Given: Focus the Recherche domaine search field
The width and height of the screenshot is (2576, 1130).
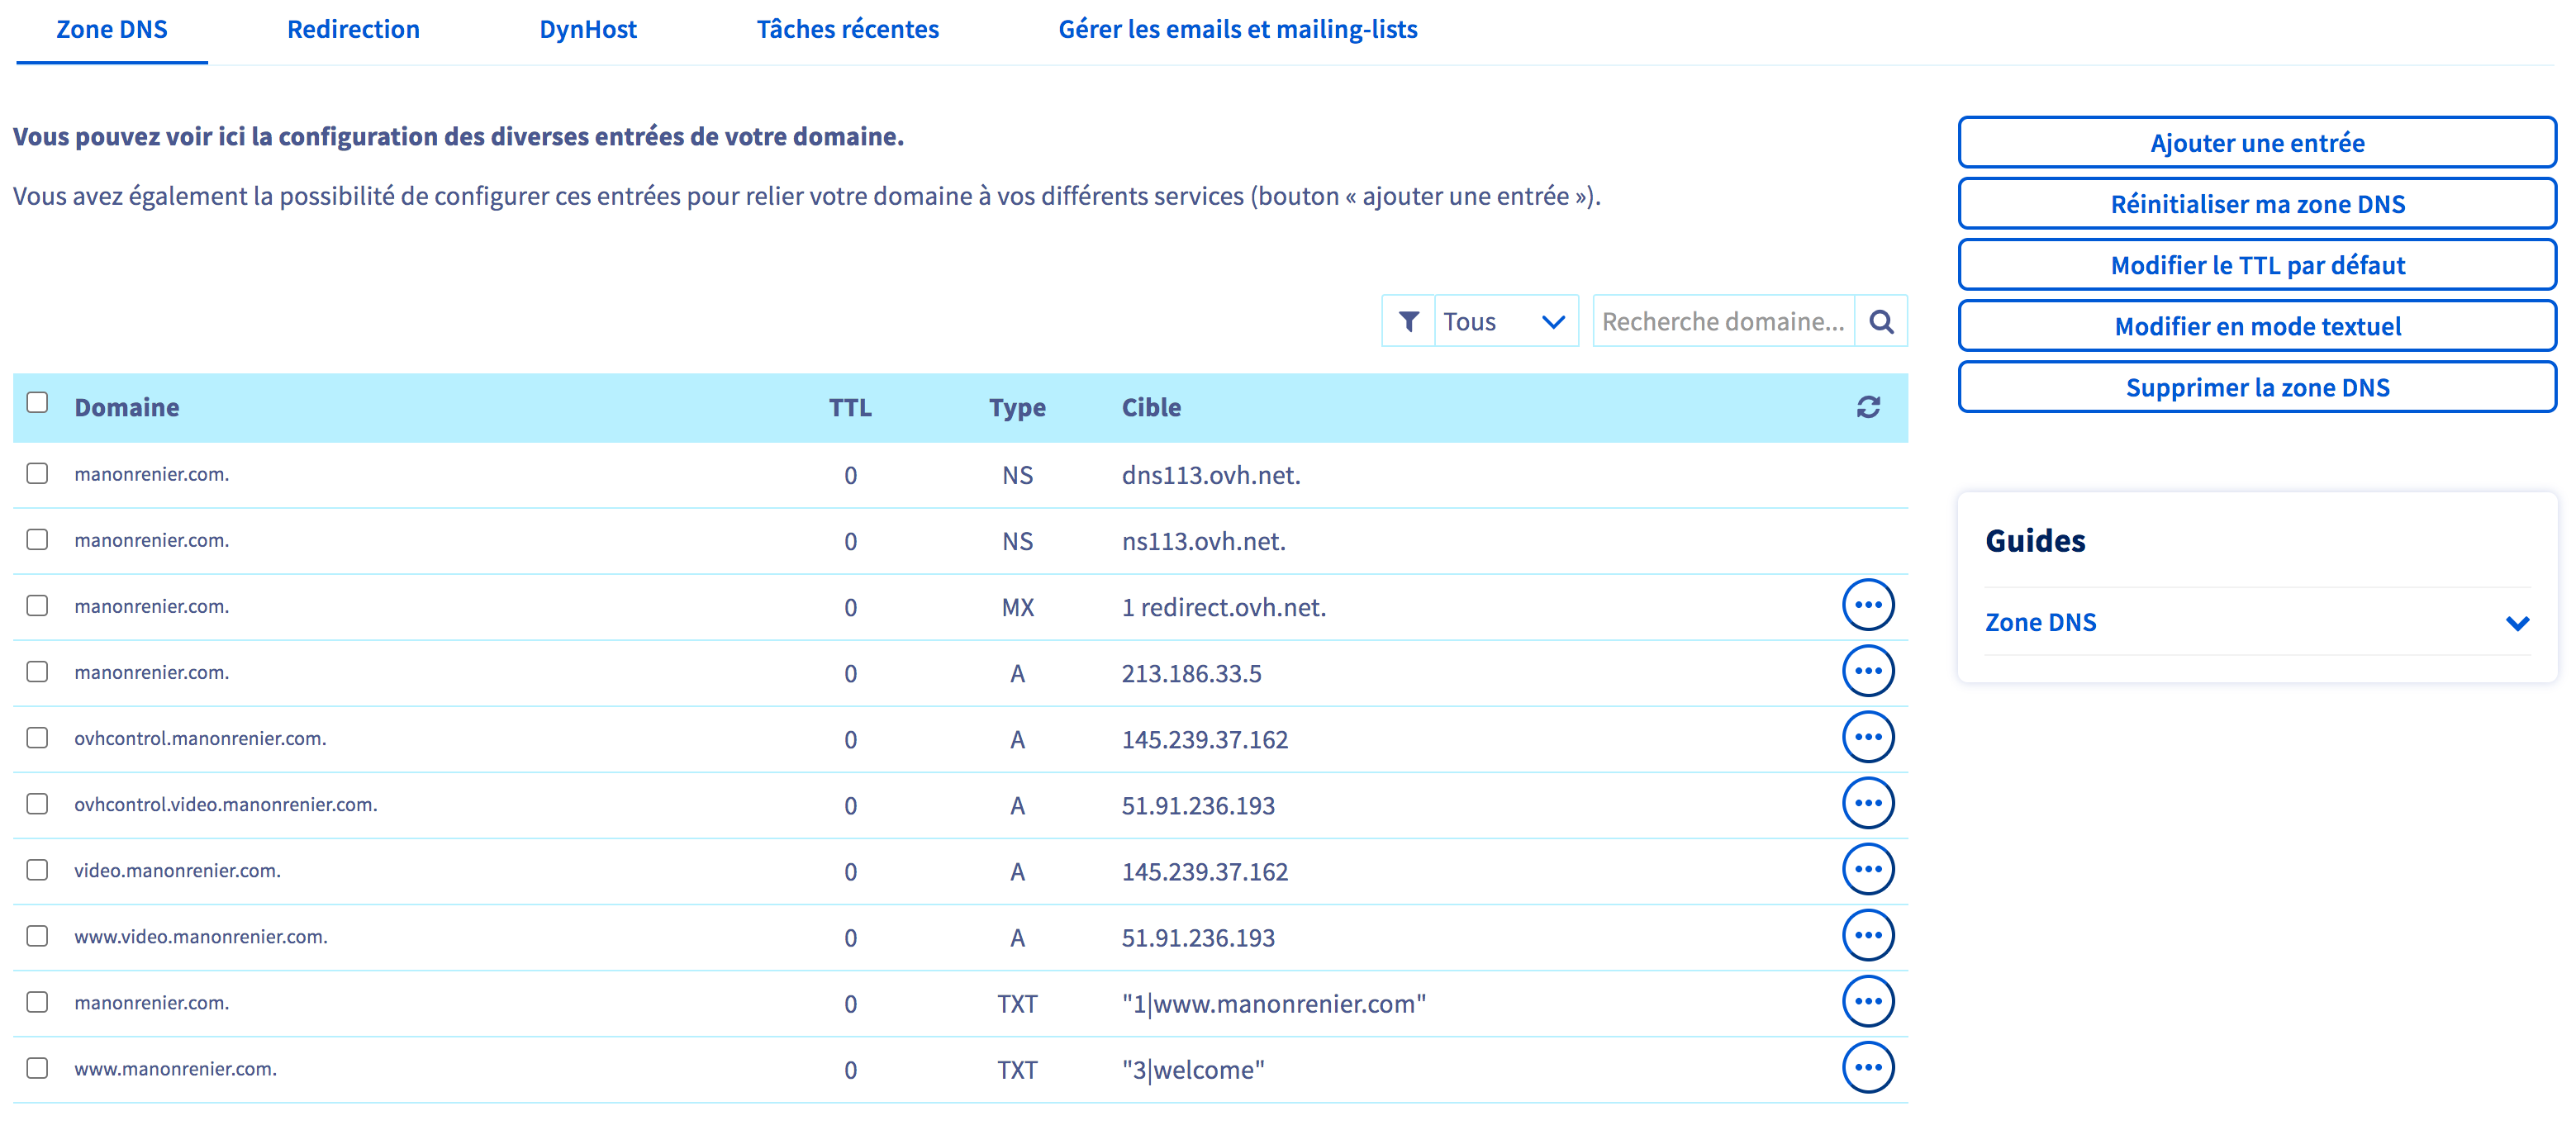Looking at the screenshot, I should 1722,321.
